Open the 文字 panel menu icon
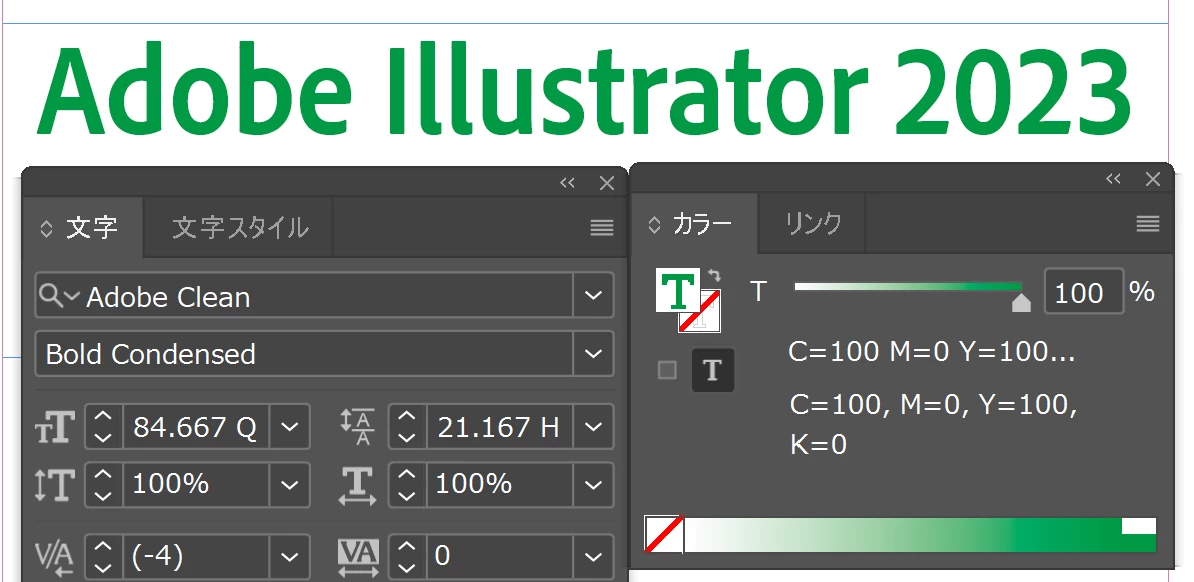1194x582 pixels. 602,228
